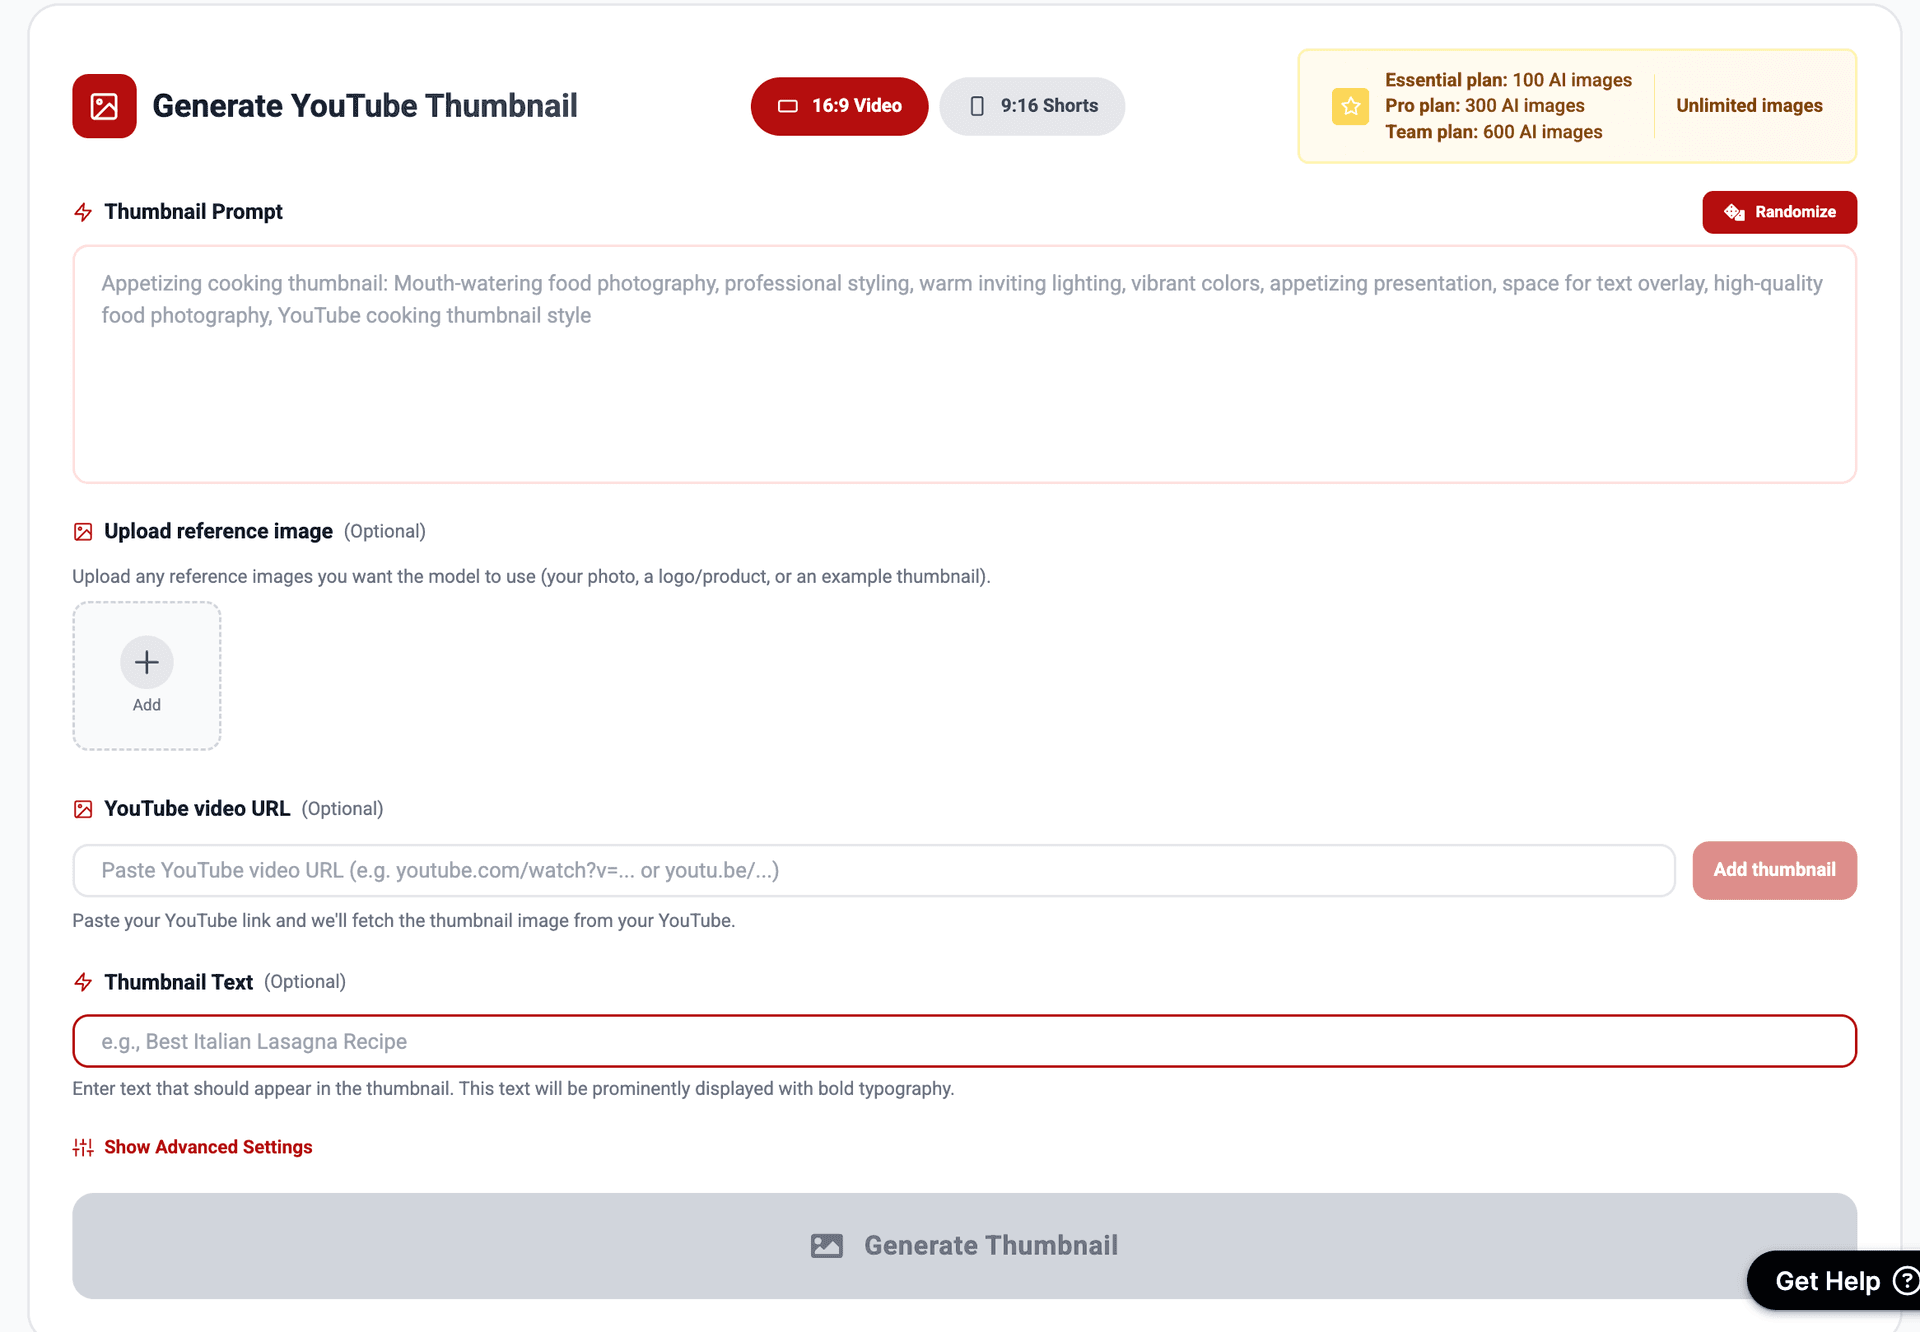Image resolution: width=1920 pixels, height=1332 pixels.
Task: Click the sliders icon for advanced settings
Action: pos(83,1147)
